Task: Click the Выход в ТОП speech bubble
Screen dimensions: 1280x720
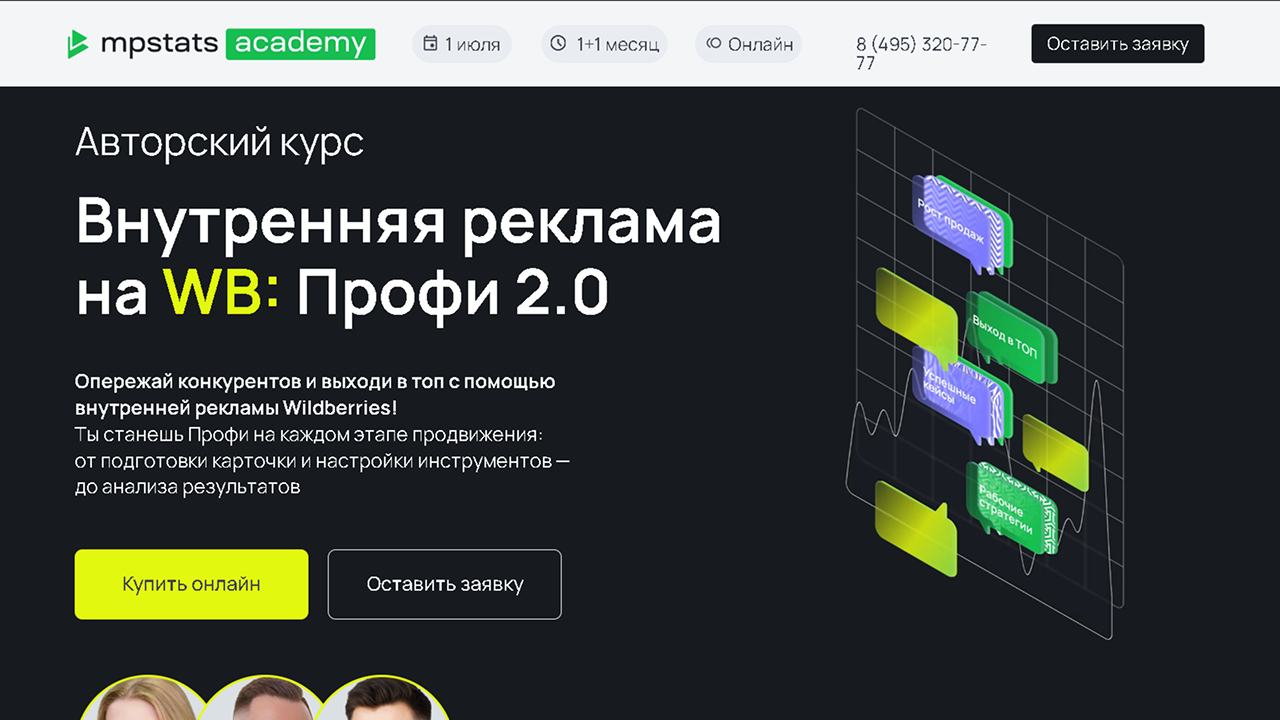Action: 1010,338
